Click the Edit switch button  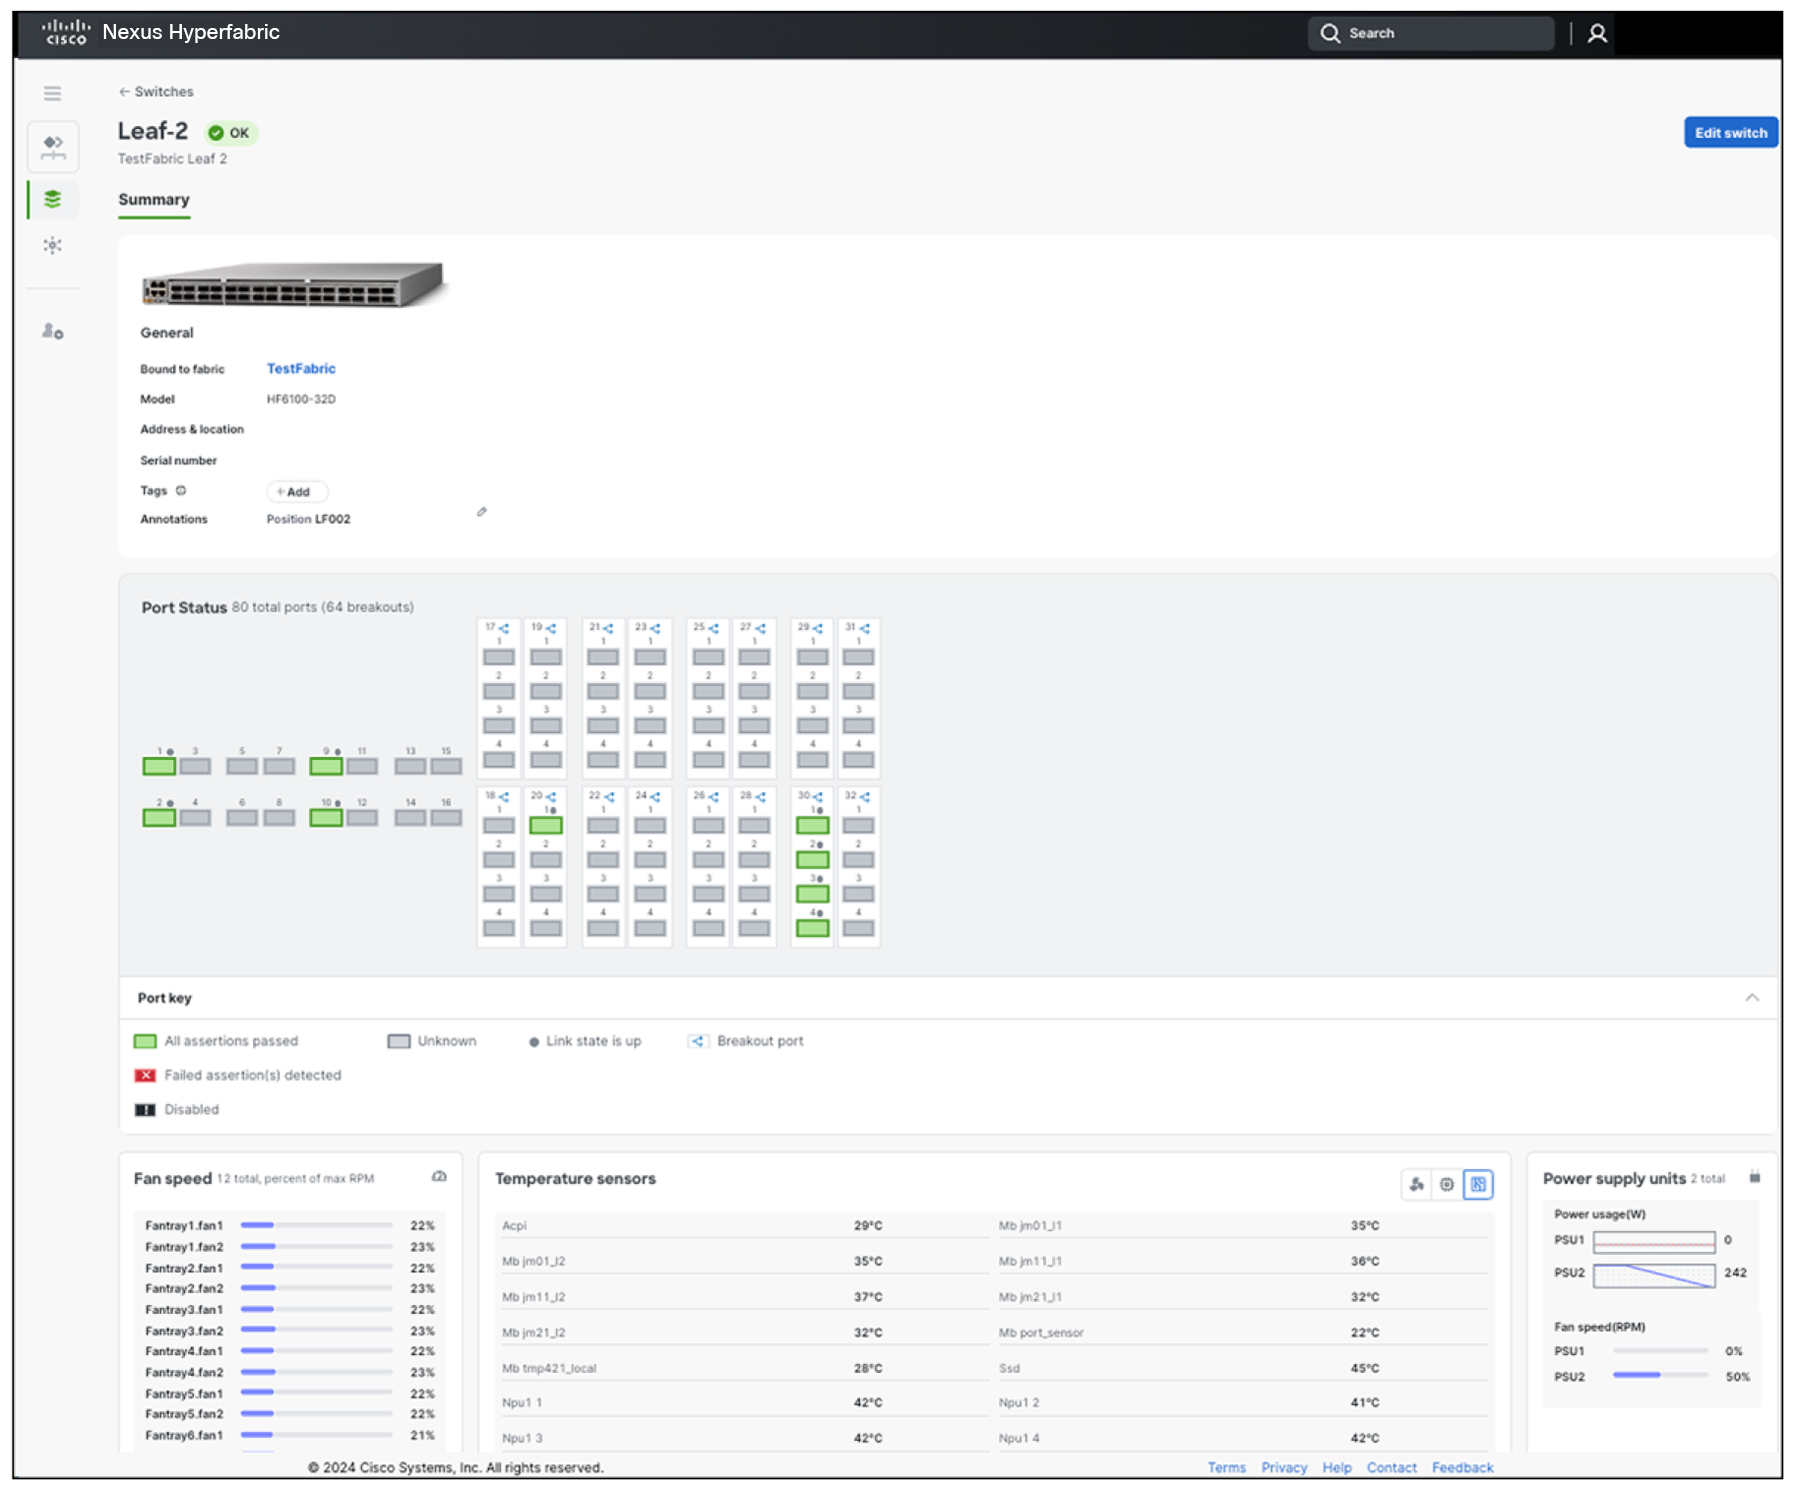(1731, 133)
